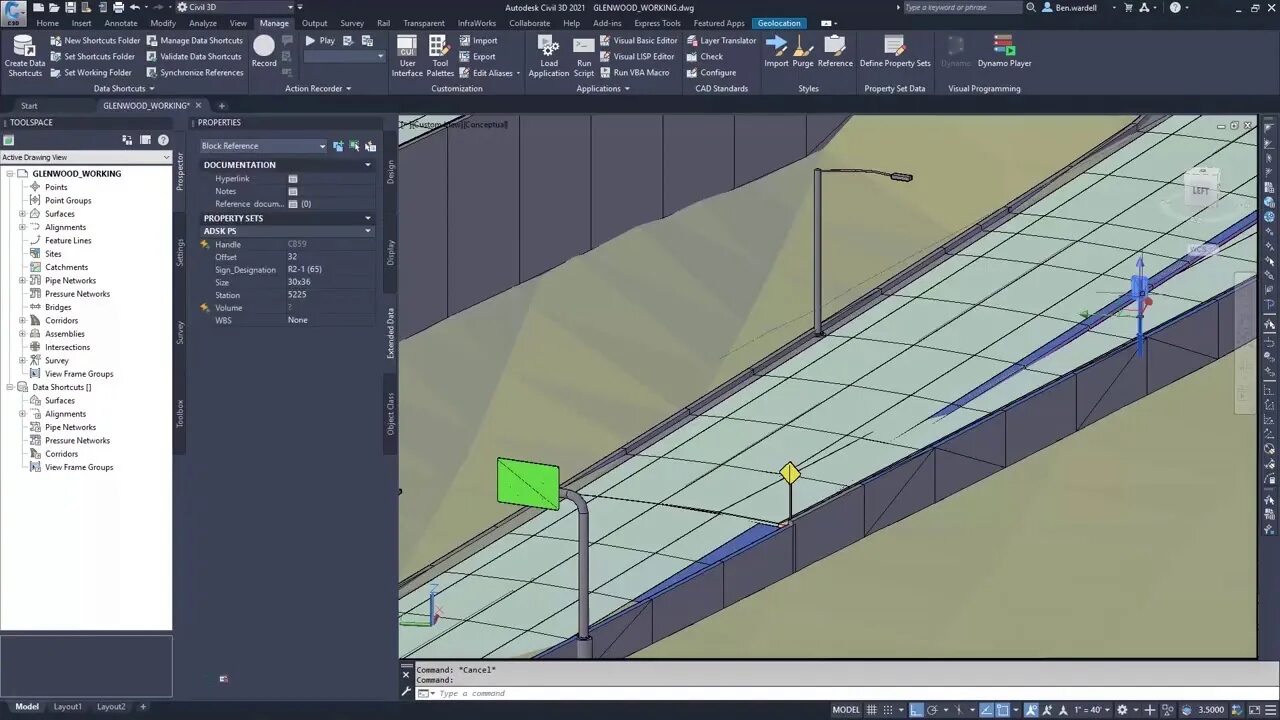The width and height of the screenshot is (1280, 720).
Task: Launch the Import styles tool
Action: pos(776,51)
